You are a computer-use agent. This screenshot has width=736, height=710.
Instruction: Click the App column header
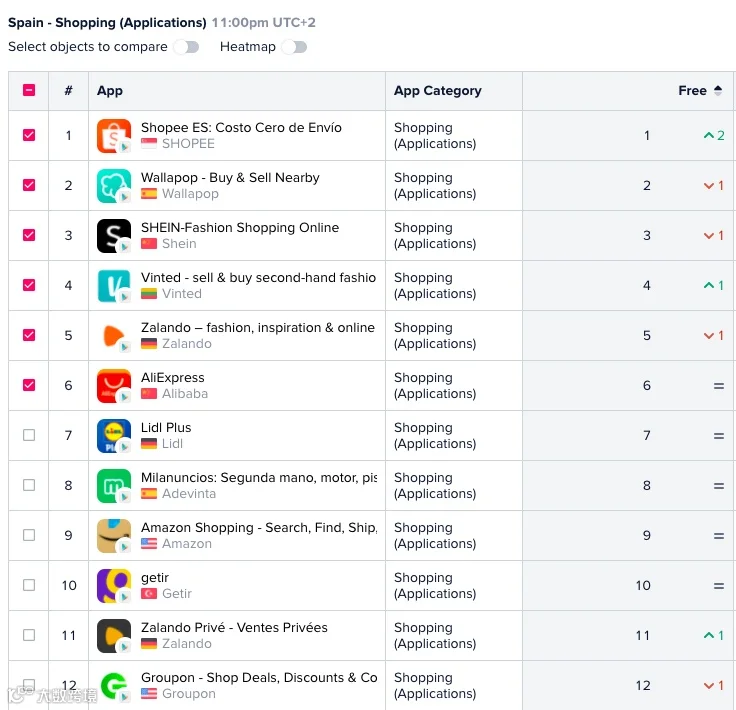pyautogui.click(x=110, y=91)
